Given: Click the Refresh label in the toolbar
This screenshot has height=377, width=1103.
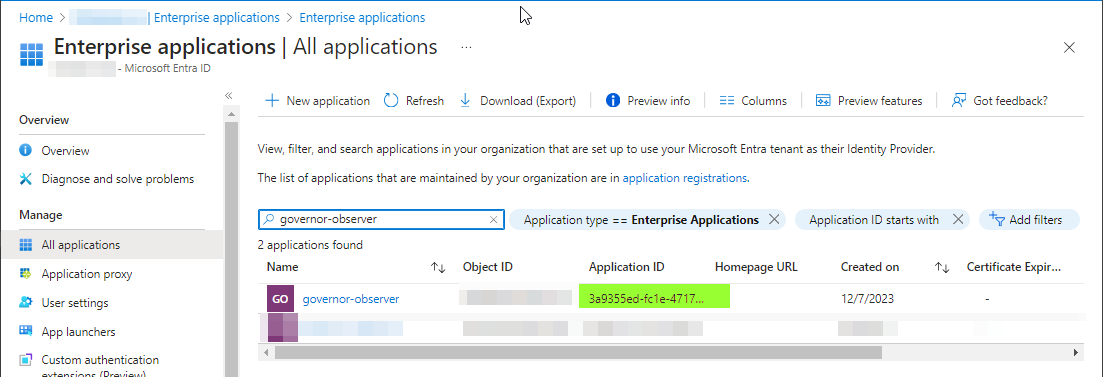Looking at the screenshot, I should point(425,101).
